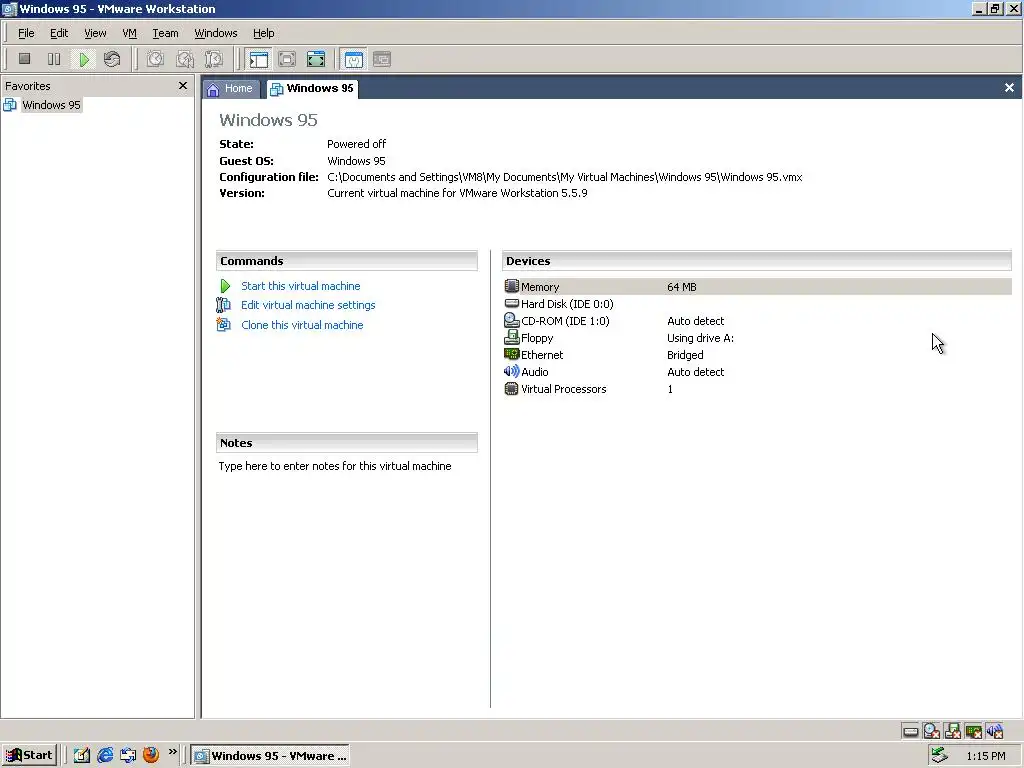Viewport: 1024px width, 768px height.
Task: Close the current VM tab with X
Action: (1009, 88)
